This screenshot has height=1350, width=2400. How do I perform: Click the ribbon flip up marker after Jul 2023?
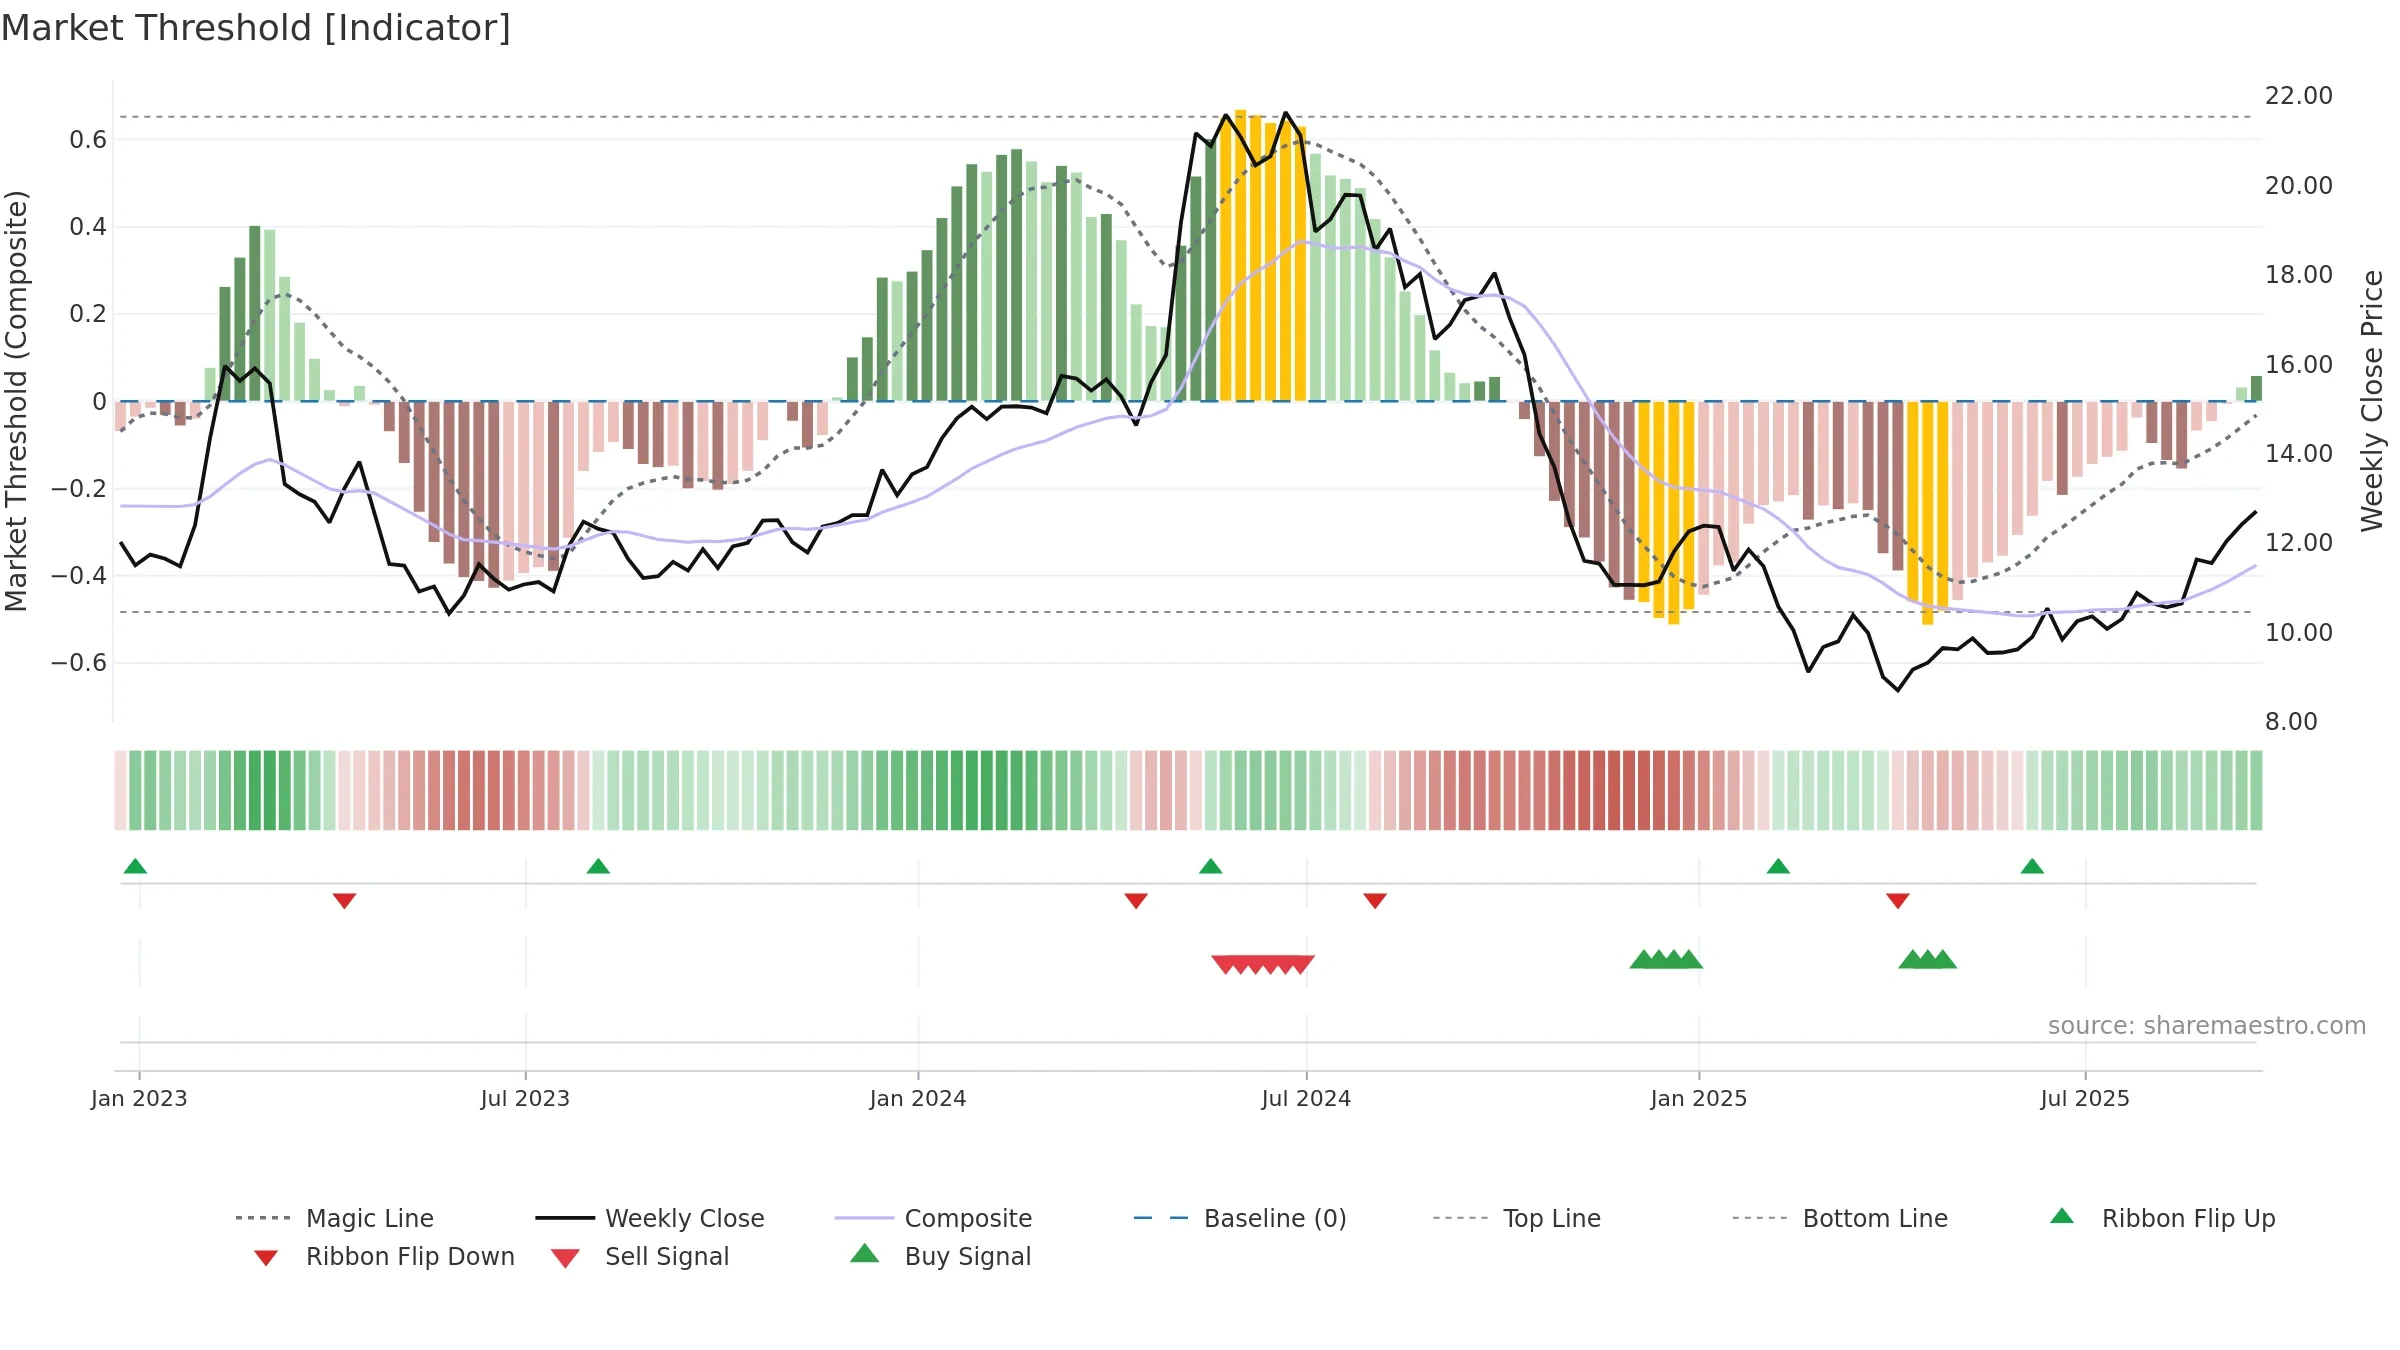click(x=598, y=866)
